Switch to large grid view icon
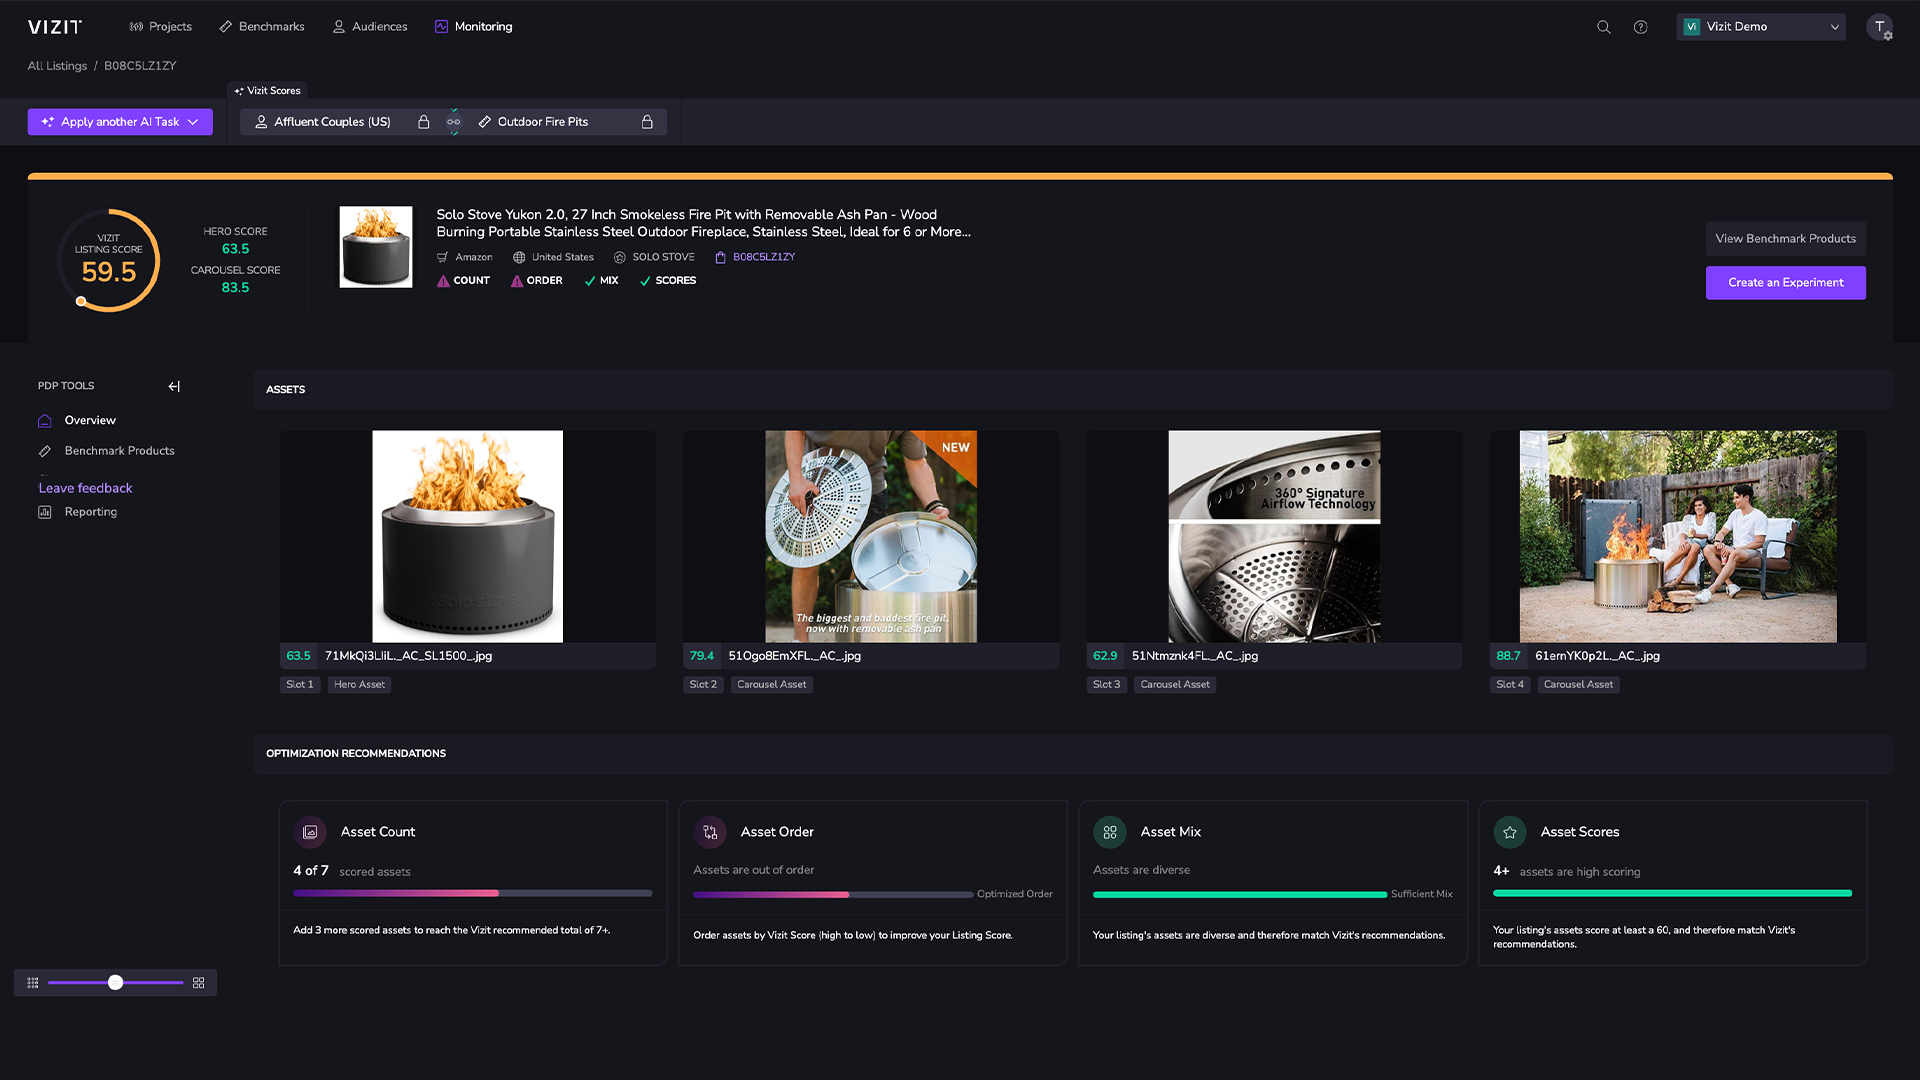The height and width of the screenshot is (1080, 1920). pyautogui.click(x=198, y=983)
